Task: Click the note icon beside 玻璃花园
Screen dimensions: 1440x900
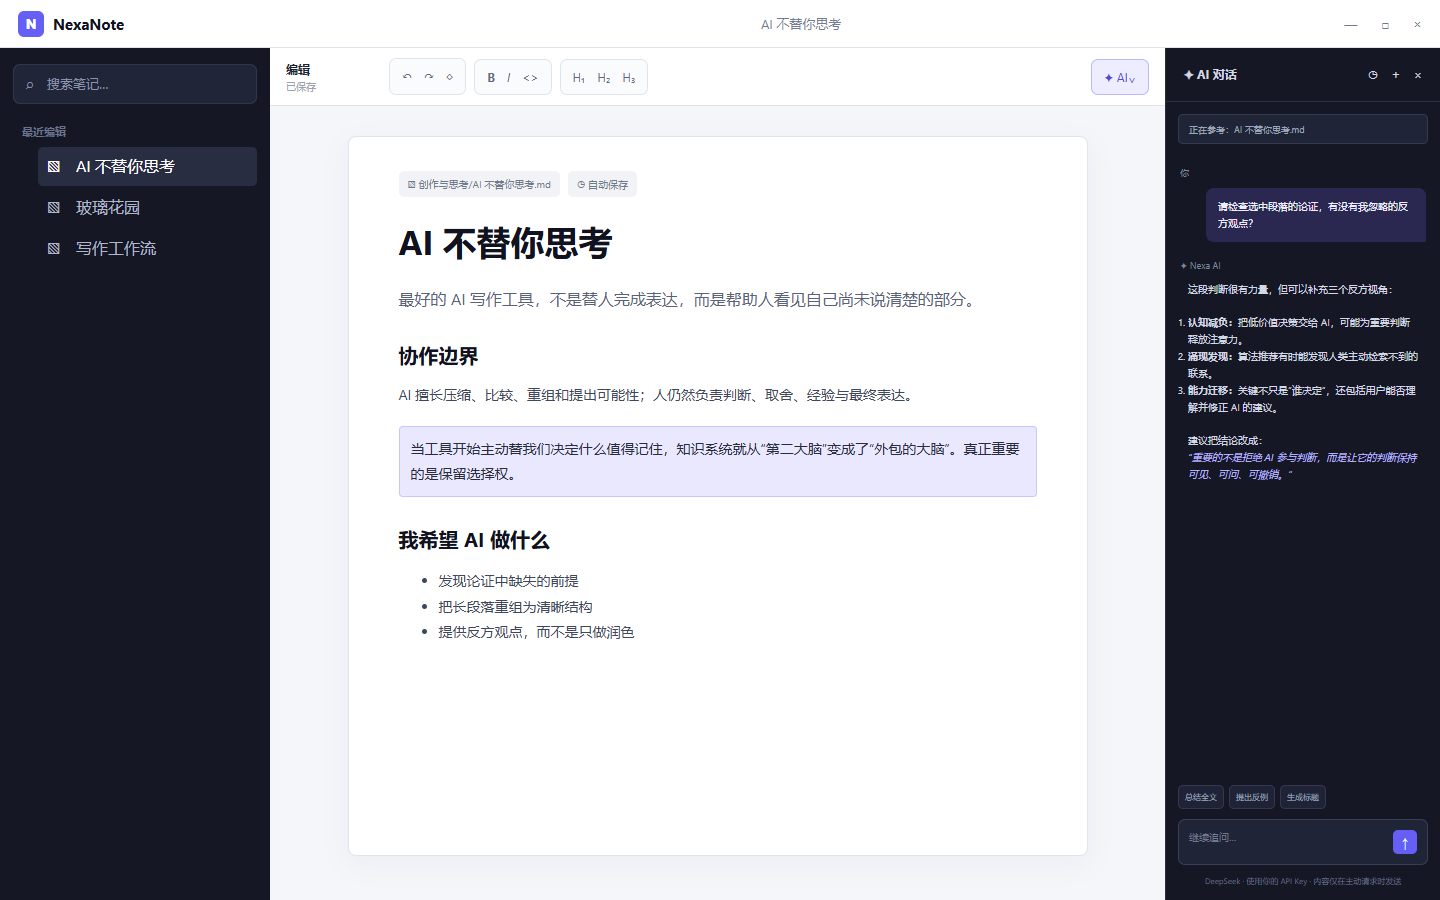Action: coord(54,207)
